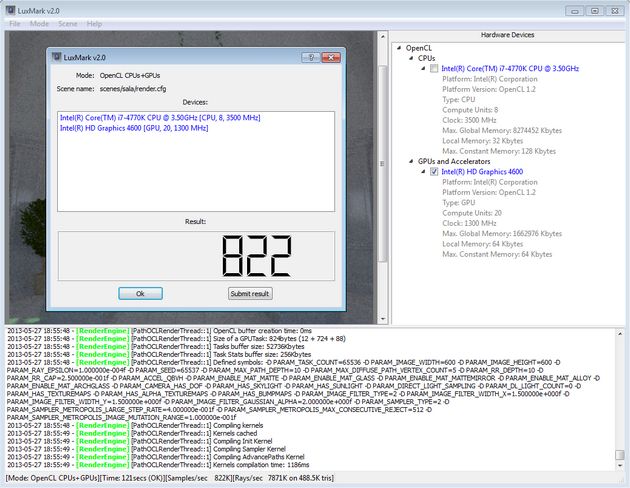Toggle the Intel HD Graphics 4600 checkbox

coord(434,172)
